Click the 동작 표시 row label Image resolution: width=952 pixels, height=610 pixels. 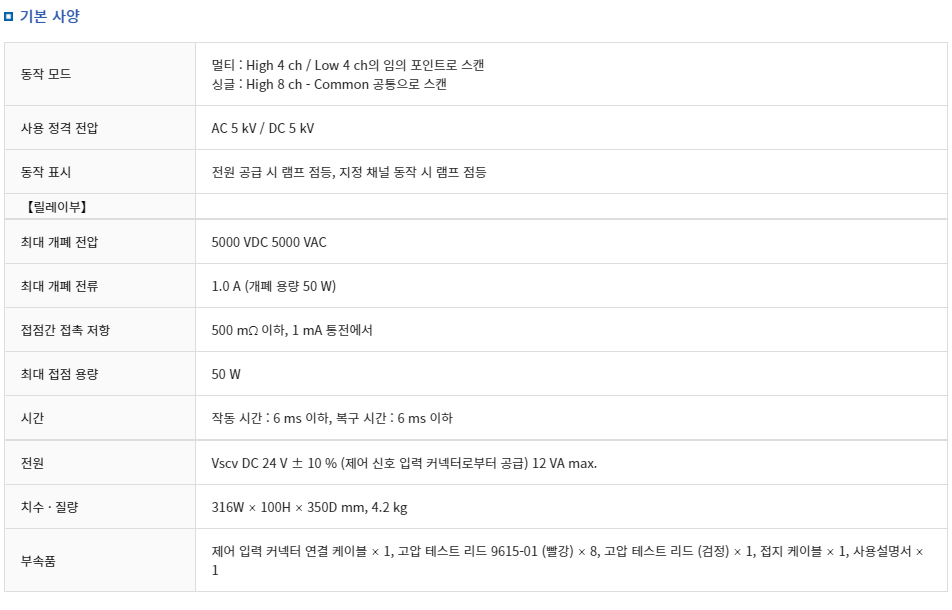click(46, 172)
